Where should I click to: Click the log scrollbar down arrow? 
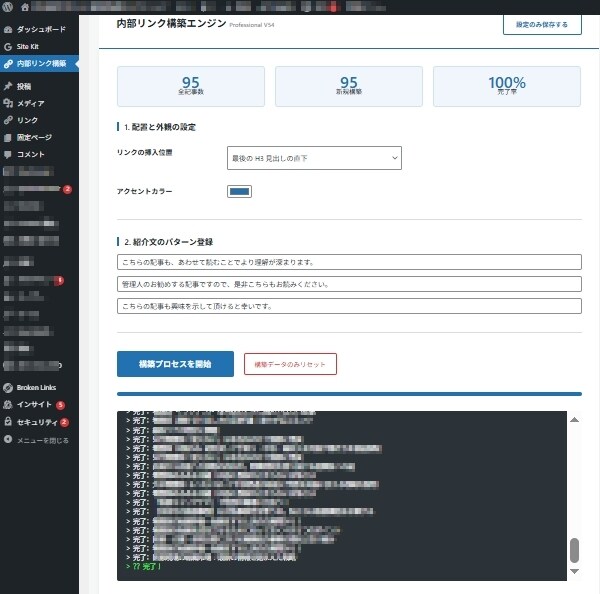click(x=574, y=571)
